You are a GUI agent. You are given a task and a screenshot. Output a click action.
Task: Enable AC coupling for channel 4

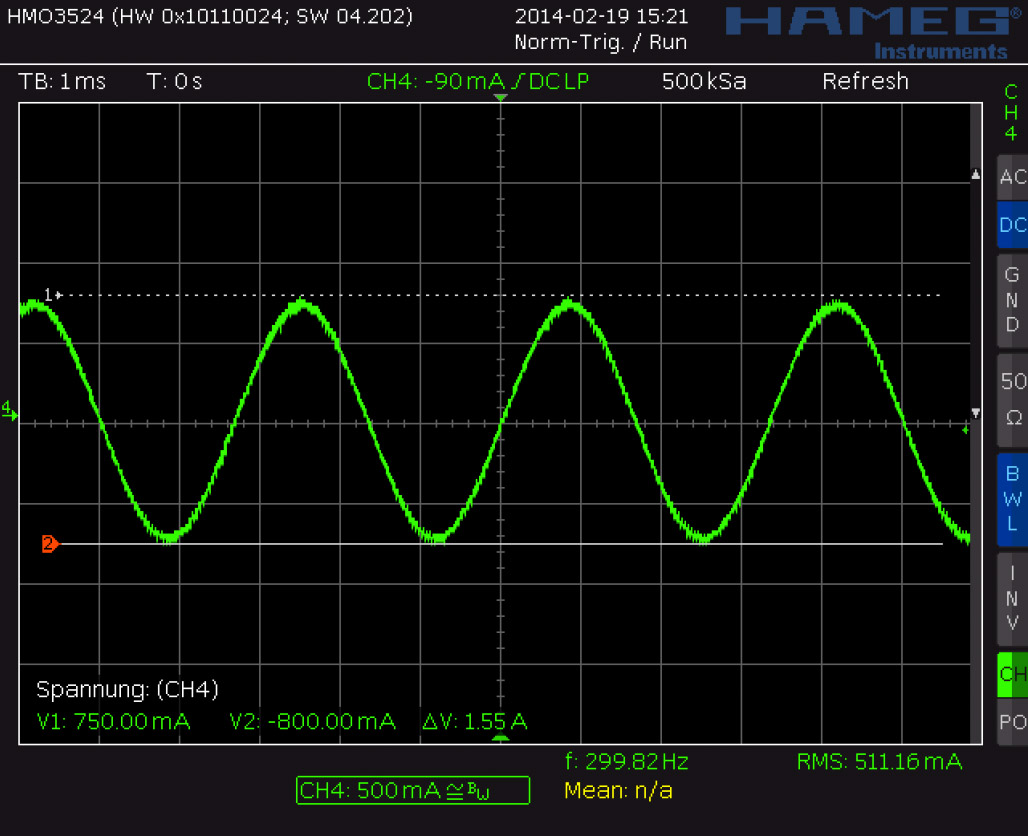(1012, 177)
